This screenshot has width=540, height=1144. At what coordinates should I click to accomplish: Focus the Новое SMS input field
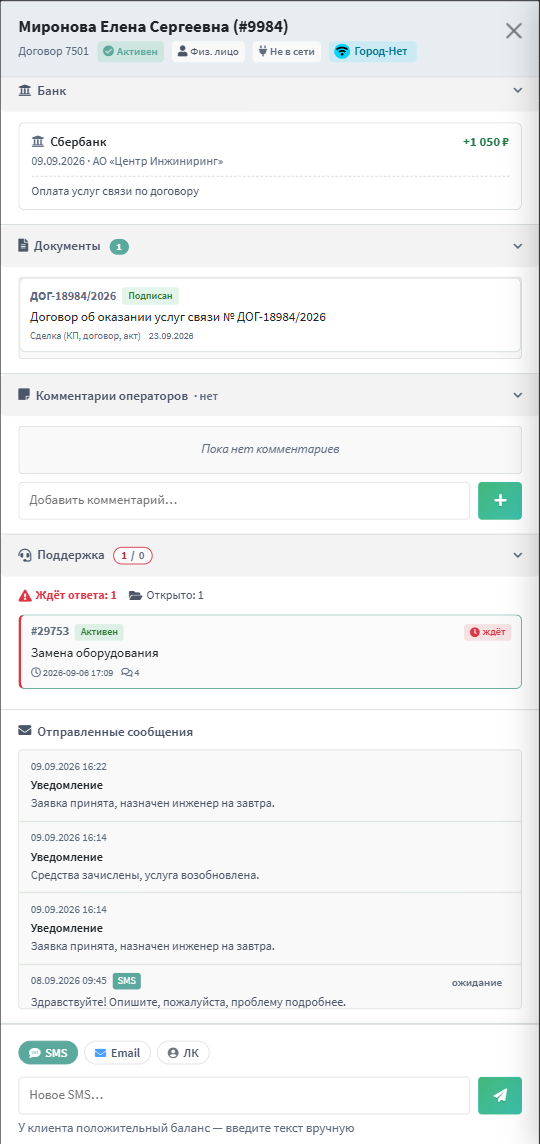[244, 1095]
